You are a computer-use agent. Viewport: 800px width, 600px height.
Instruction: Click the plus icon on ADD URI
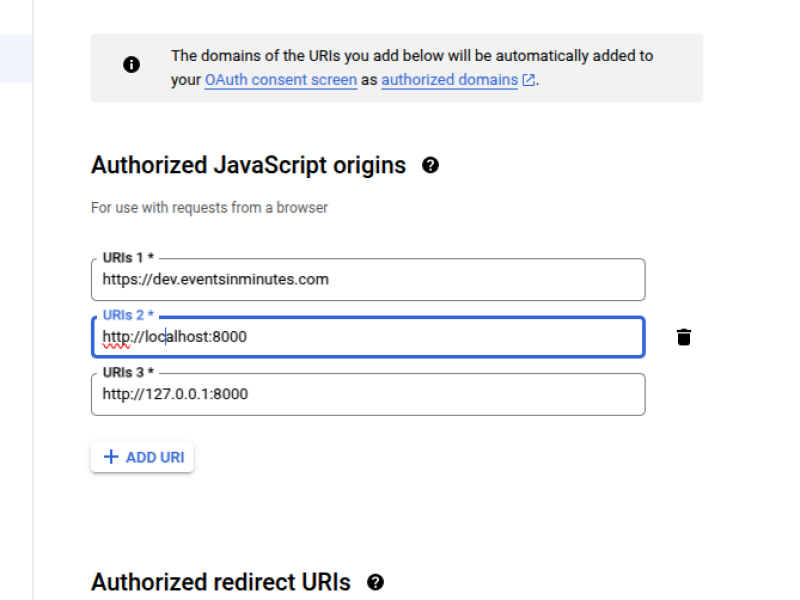click(x=111, y=457)
